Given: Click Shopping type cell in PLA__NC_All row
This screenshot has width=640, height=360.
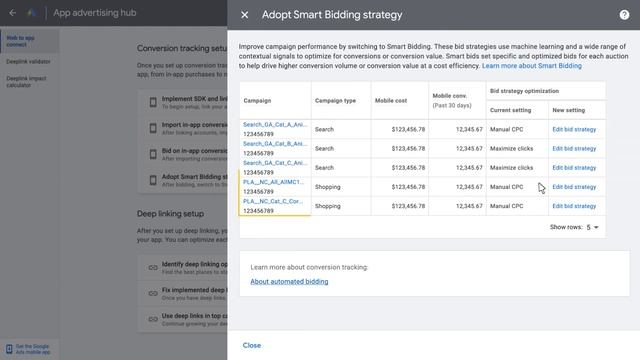Looking at the screenshot, I should coord(327,187).
